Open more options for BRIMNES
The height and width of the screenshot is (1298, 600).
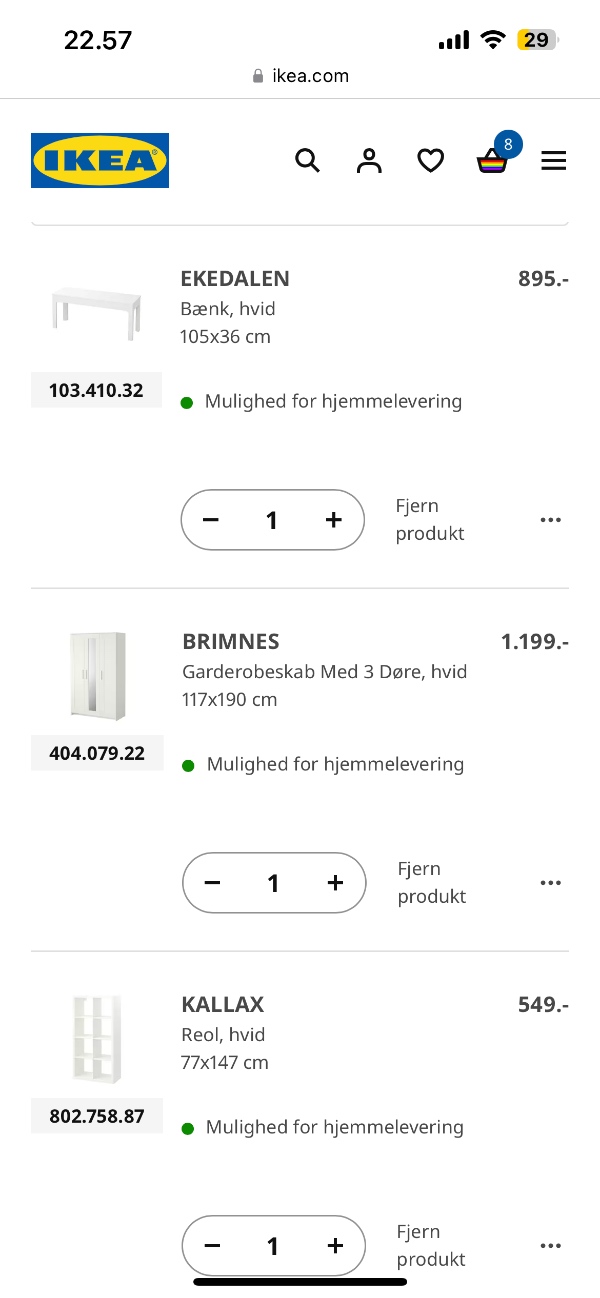click(551, 882)
